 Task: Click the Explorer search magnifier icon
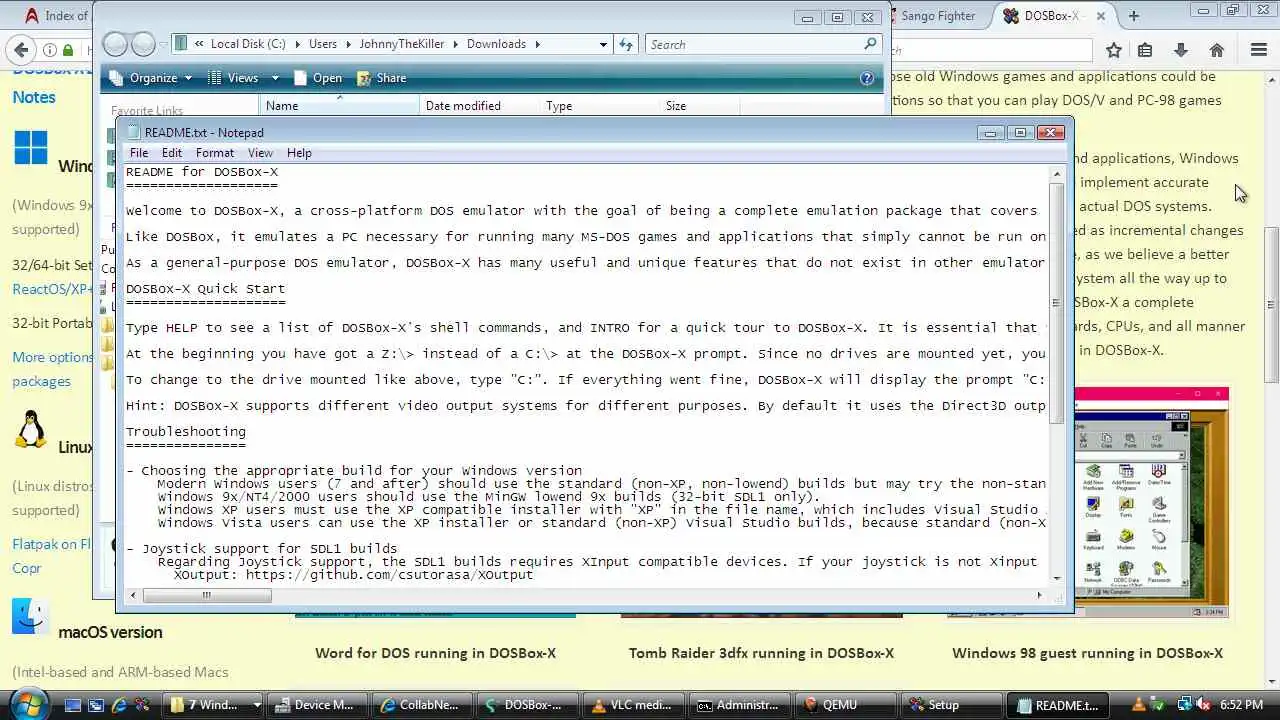click(870, 44)
